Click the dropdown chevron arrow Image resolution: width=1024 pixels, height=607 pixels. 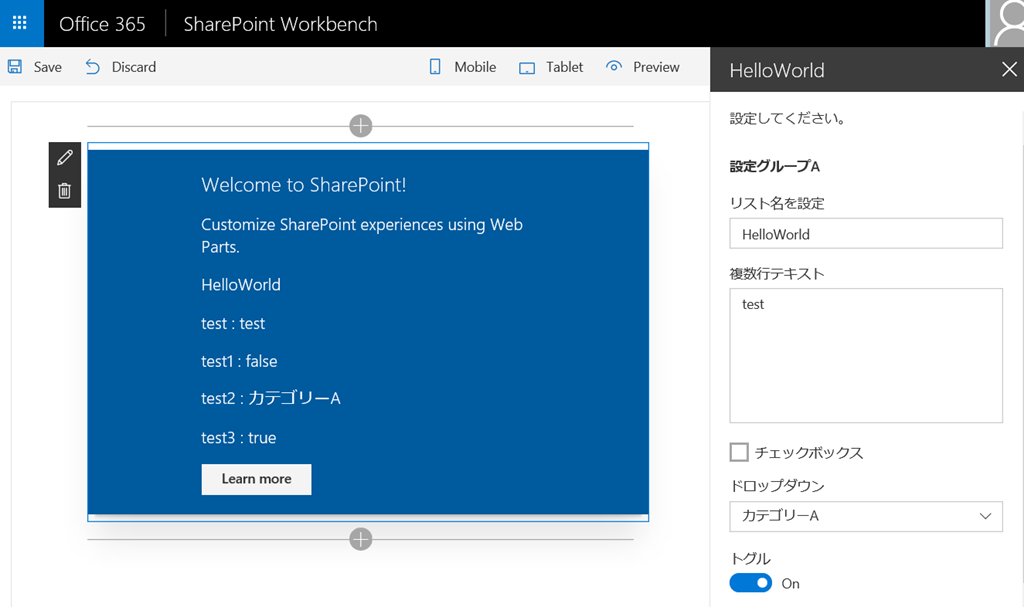pos(985,516)
